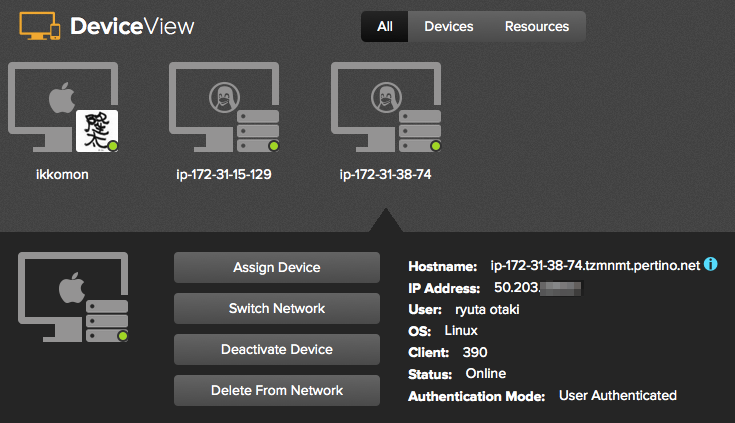735x423 pixels.
Task: Switch to the Resources tab
Action: pos(537,27)
